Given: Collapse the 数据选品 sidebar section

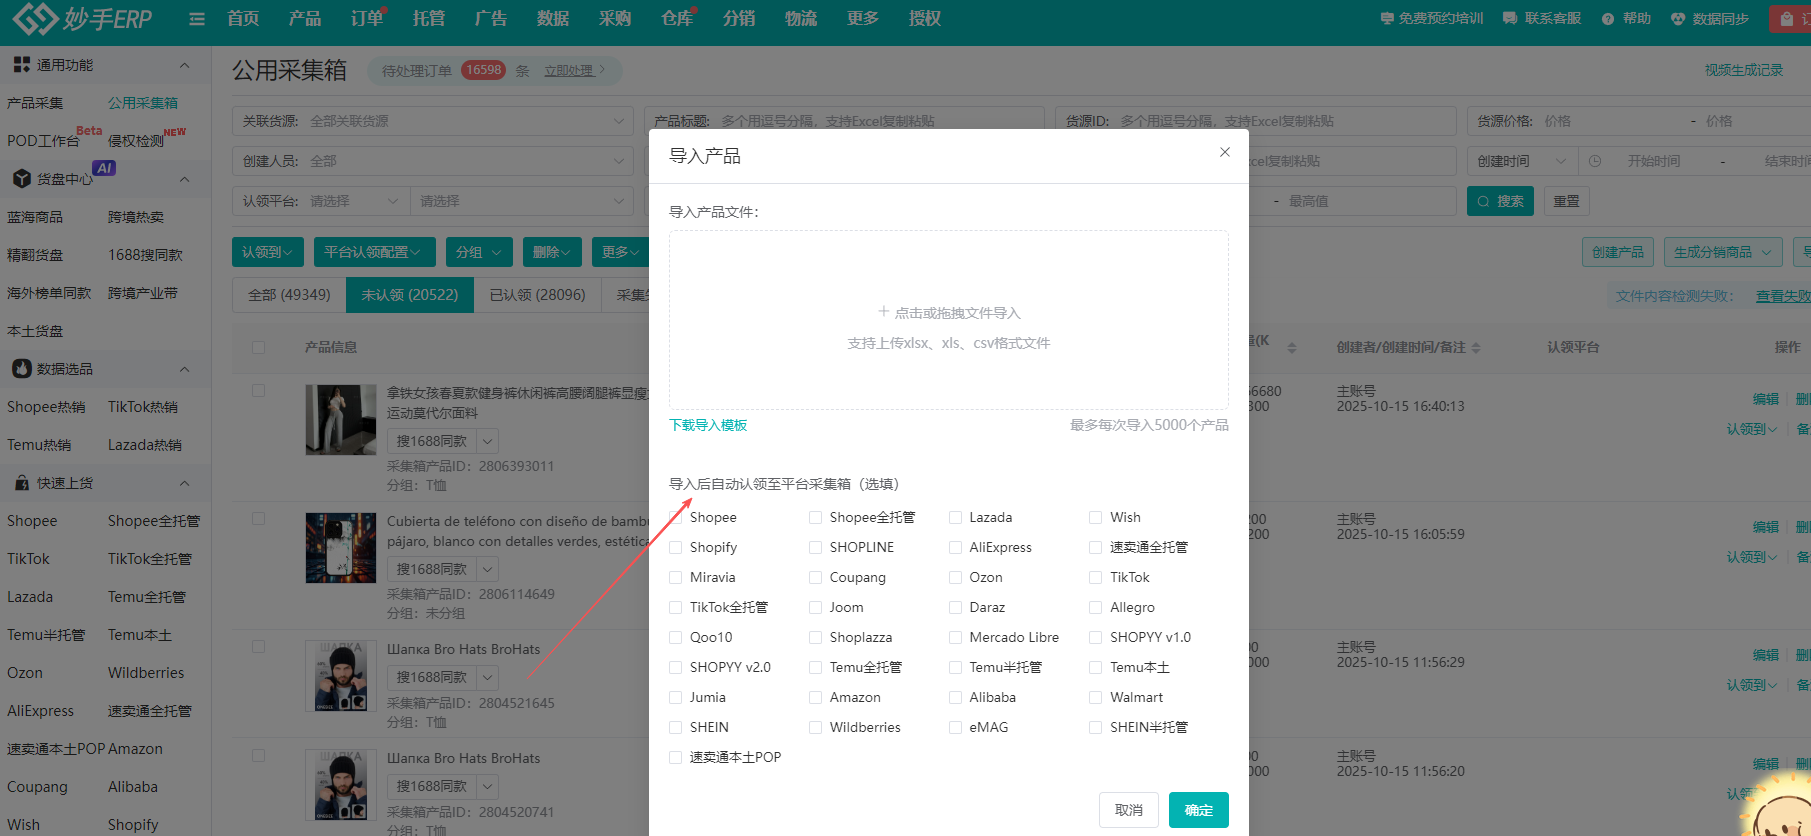Looking at the screenshot, I should (184, 369).
